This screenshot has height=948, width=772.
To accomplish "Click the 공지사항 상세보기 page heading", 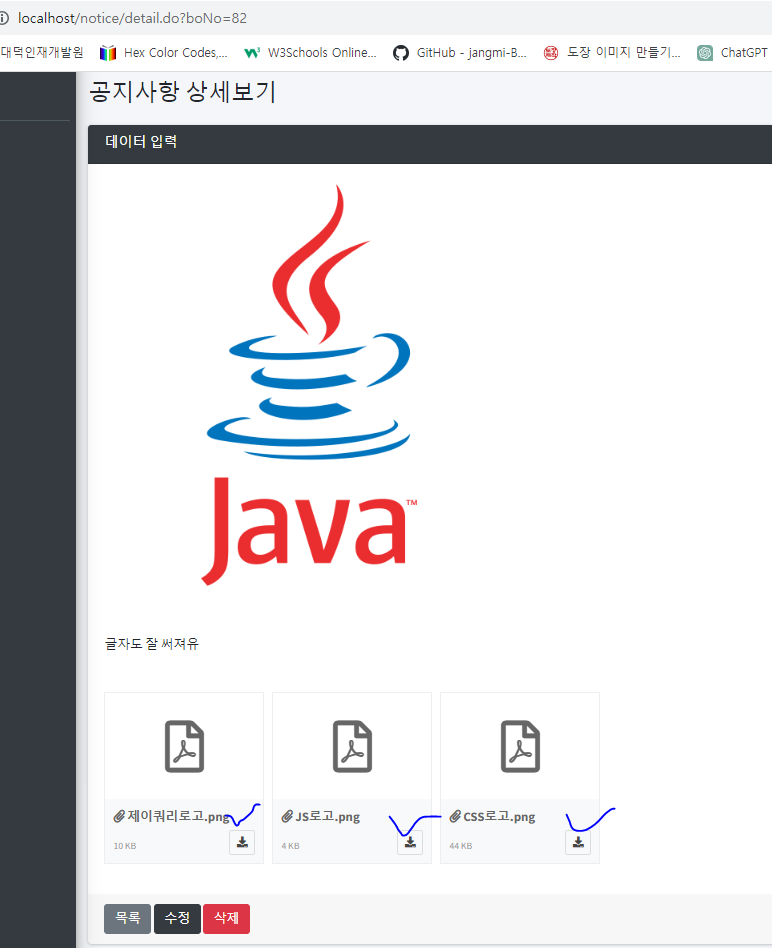I will [x=183, y=92].
